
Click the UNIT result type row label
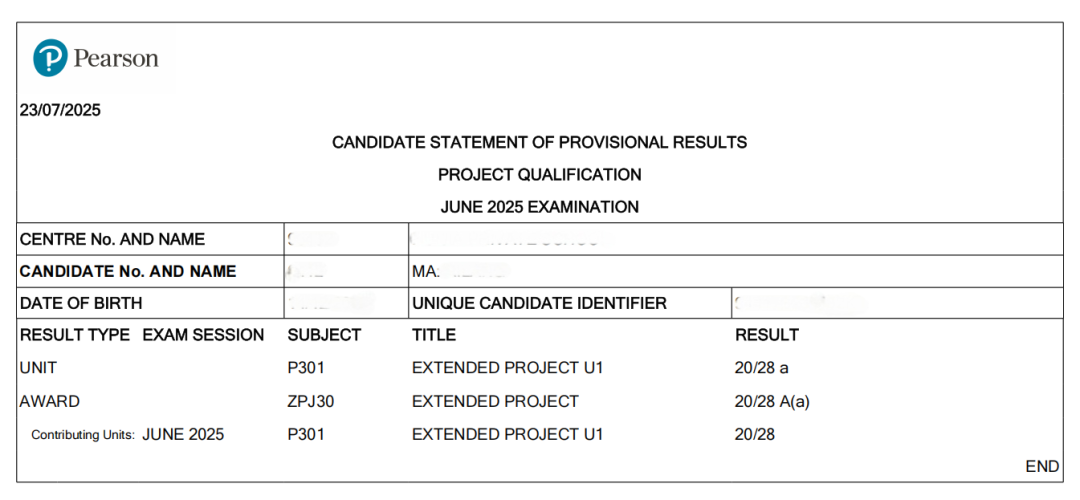pyautogui.click(x=36, y=368)
